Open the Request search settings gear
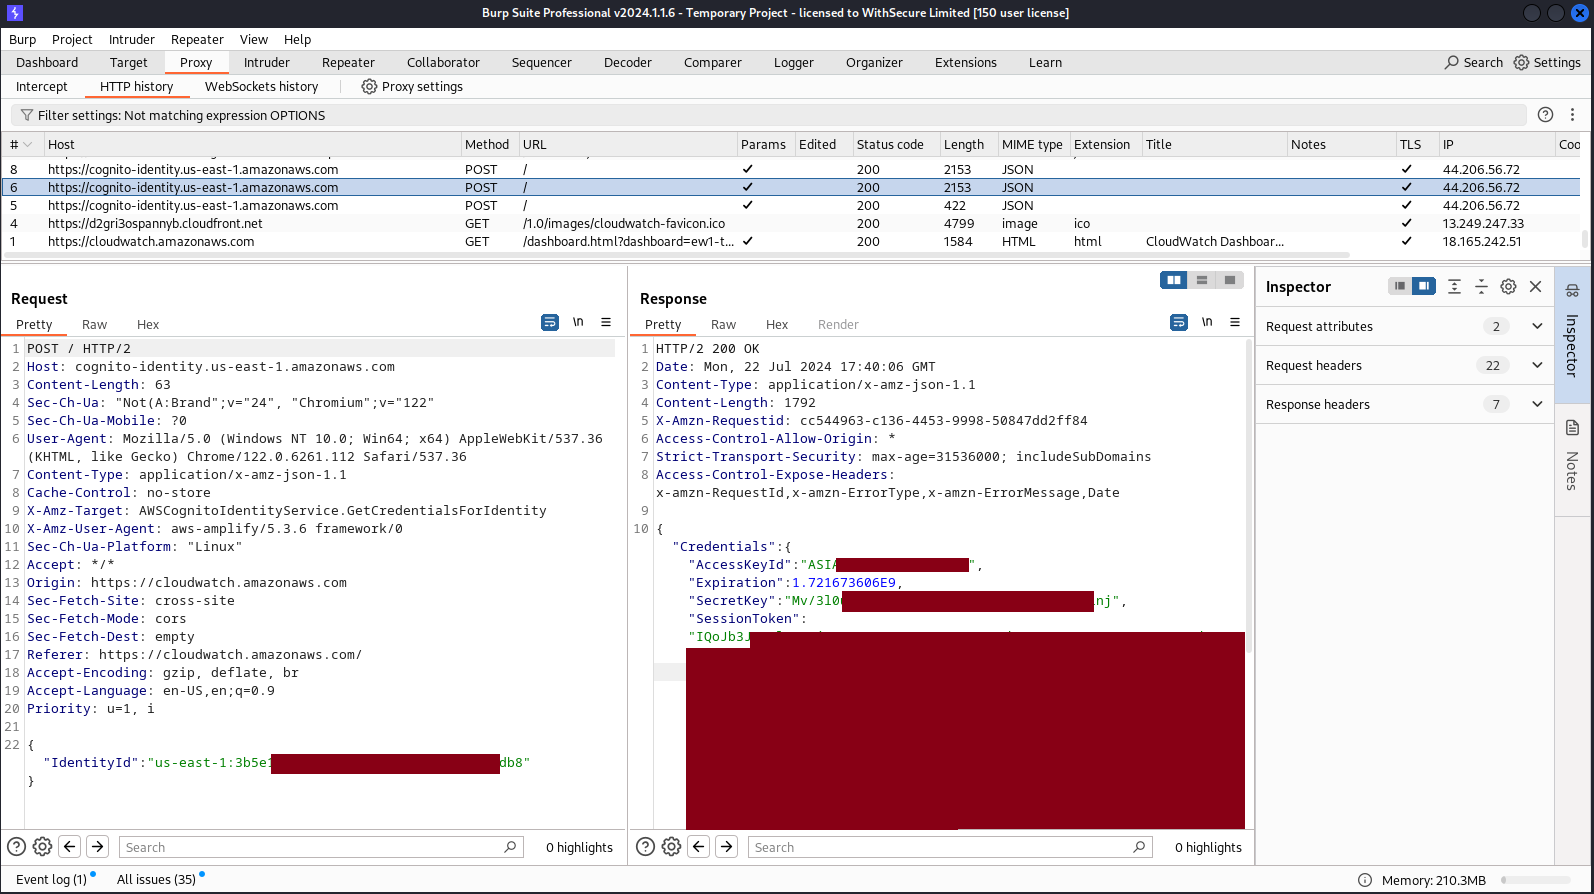The width and height of the screenshot is (1594, 894). pos(43,847)
